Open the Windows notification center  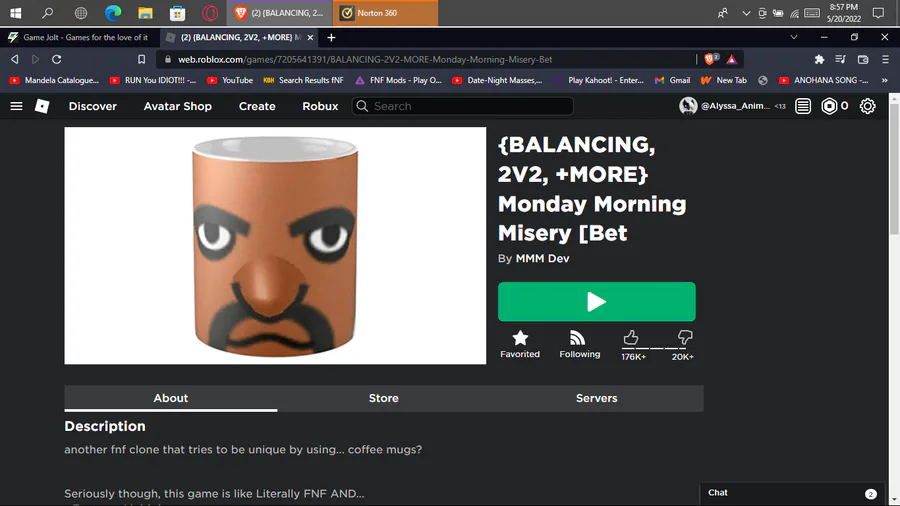[x=878, y=13]
